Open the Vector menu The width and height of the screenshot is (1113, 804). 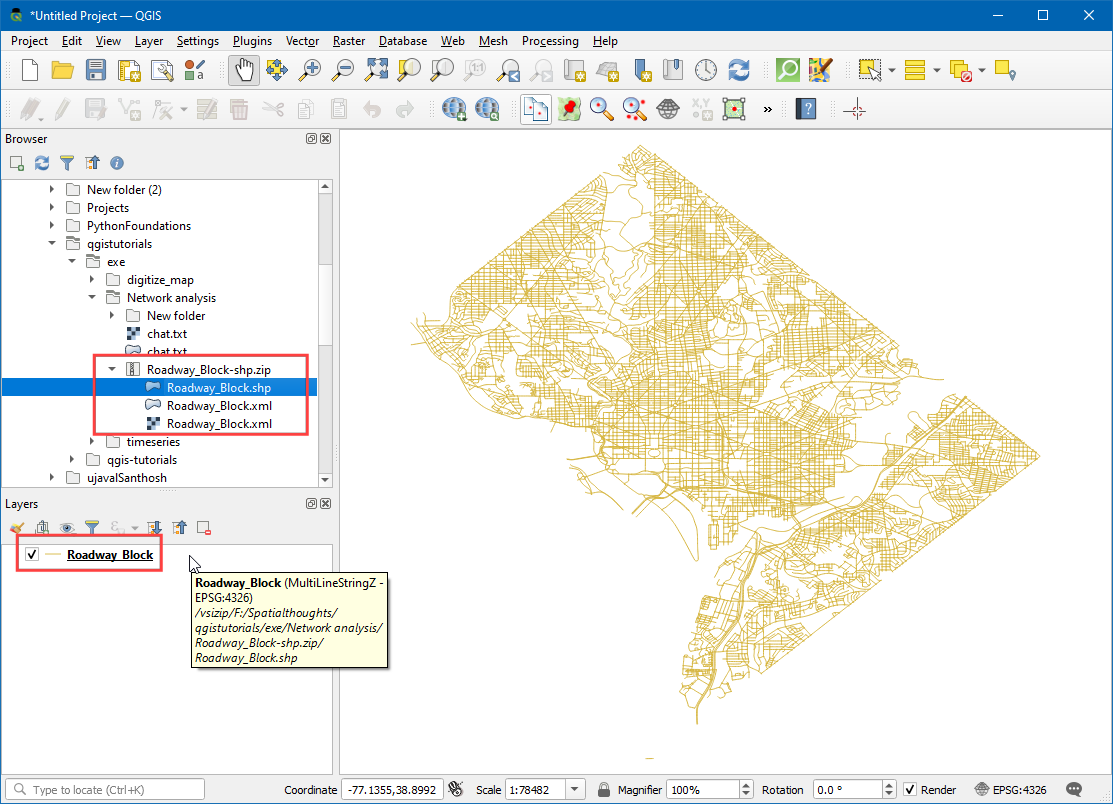coord(302,41)
